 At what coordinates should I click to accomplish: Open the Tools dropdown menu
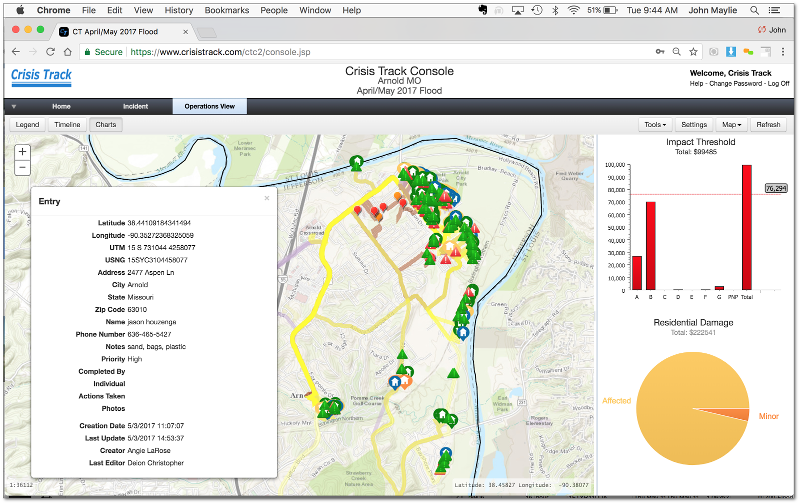click(655, 124)
